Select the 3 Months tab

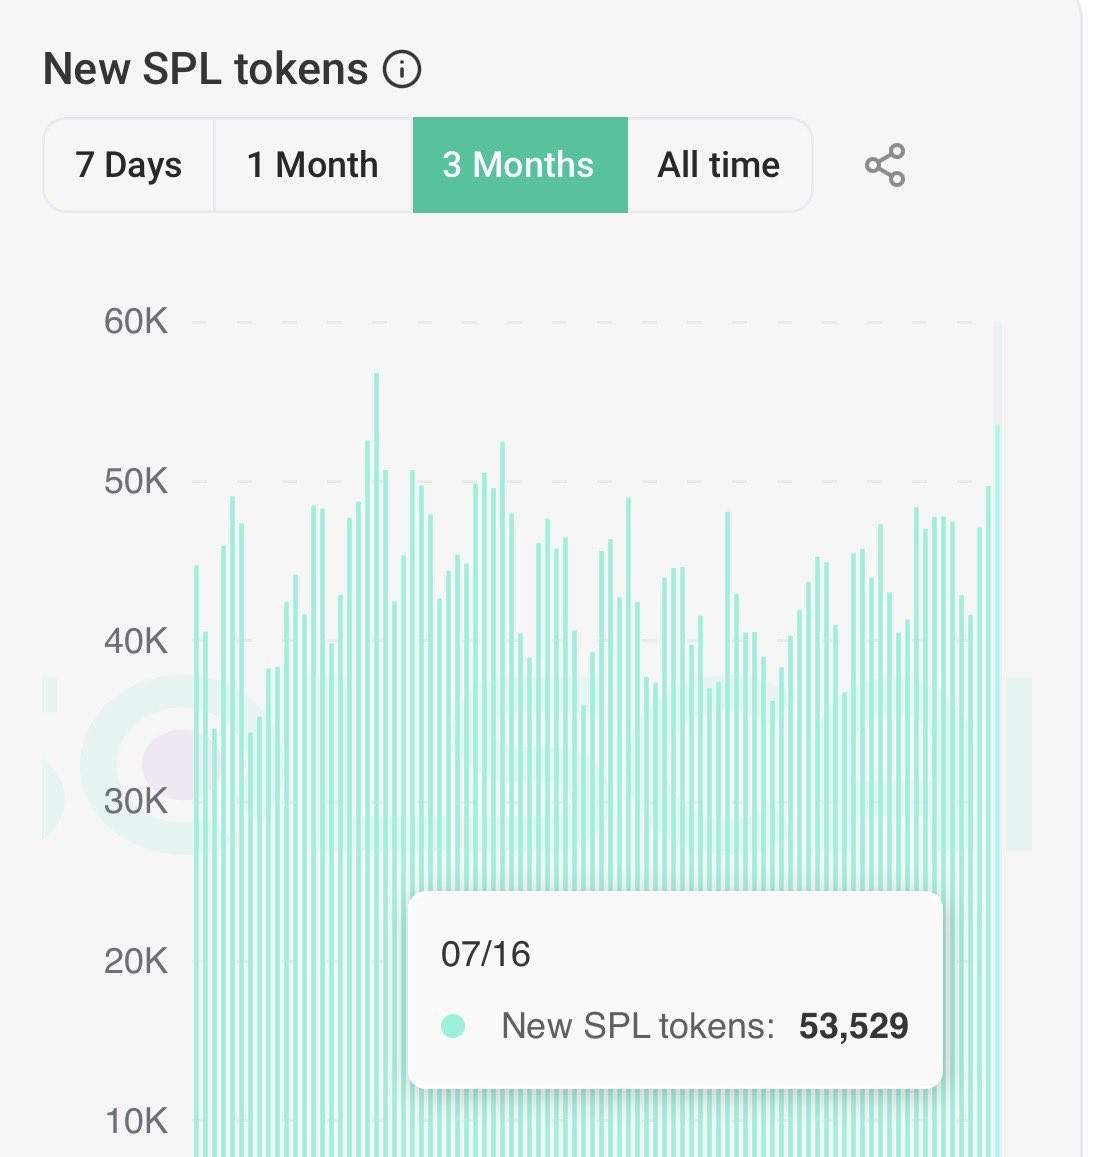click(519, 165)
